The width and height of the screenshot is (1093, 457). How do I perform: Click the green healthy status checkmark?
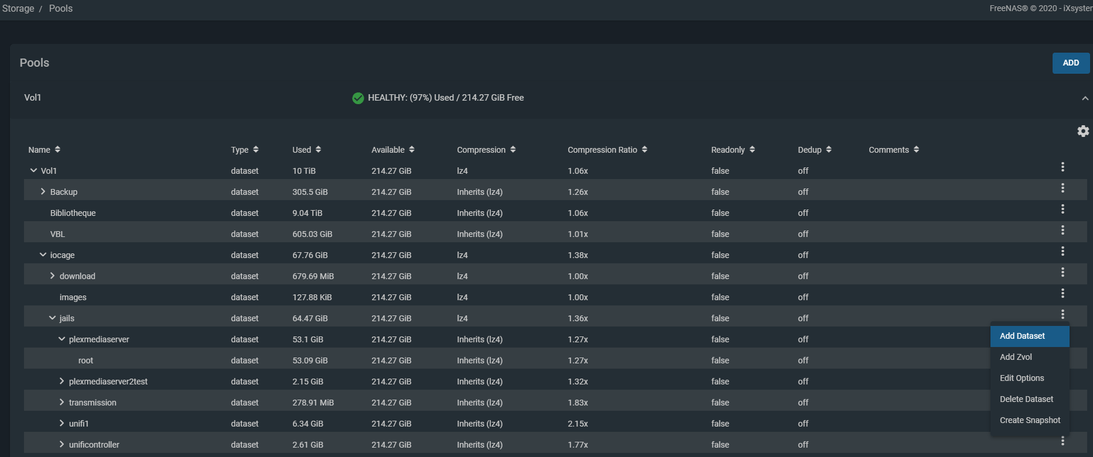coord(358,98)
